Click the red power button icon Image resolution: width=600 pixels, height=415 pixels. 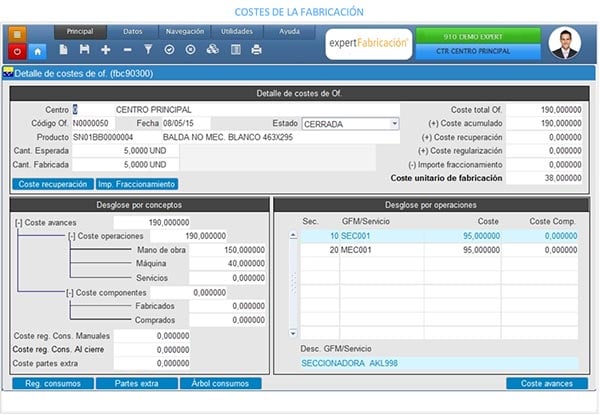coord(18,49)
